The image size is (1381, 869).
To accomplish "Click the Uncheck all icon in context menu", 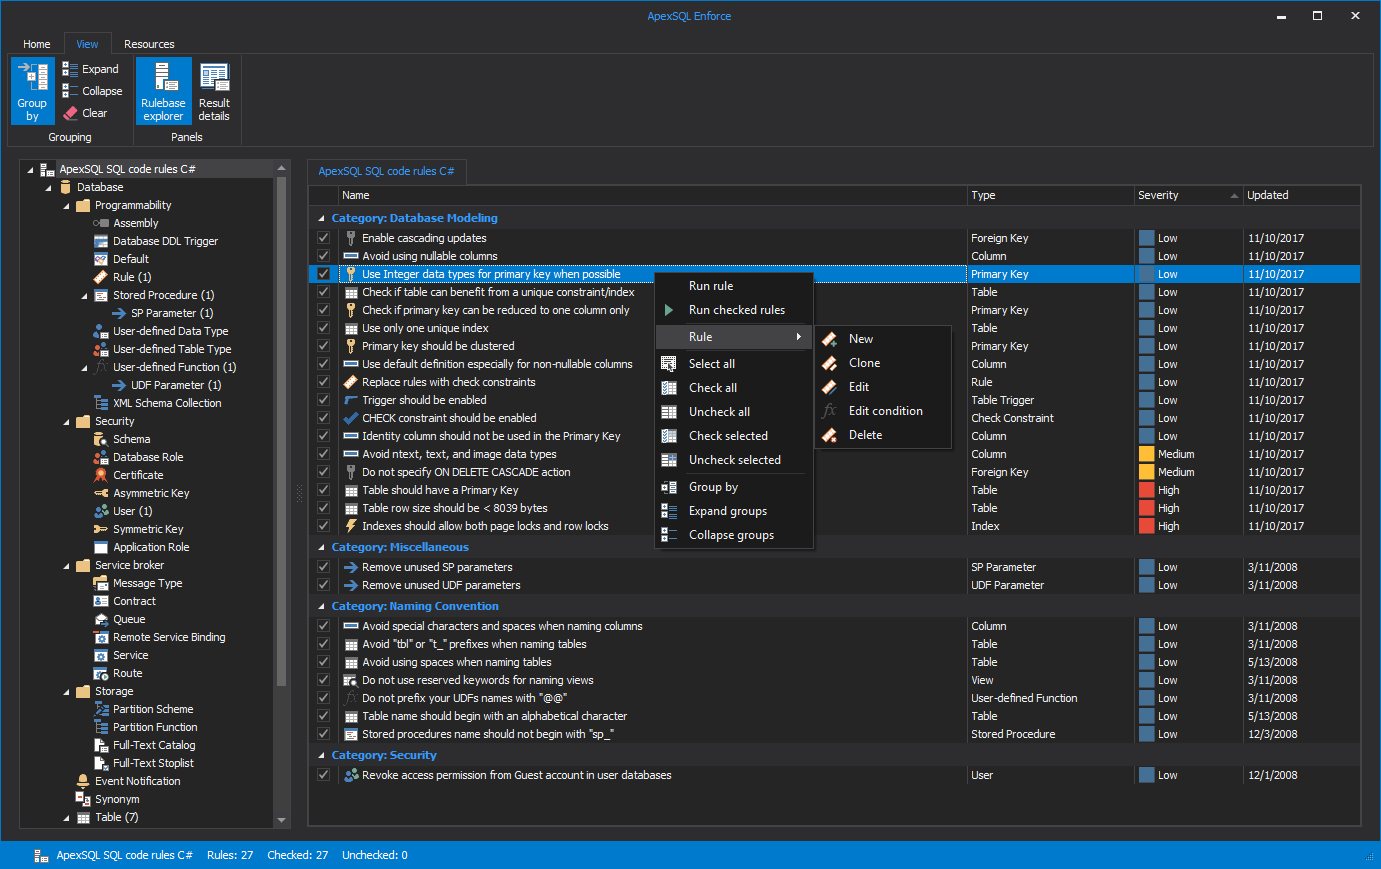I will coord(669,412).
